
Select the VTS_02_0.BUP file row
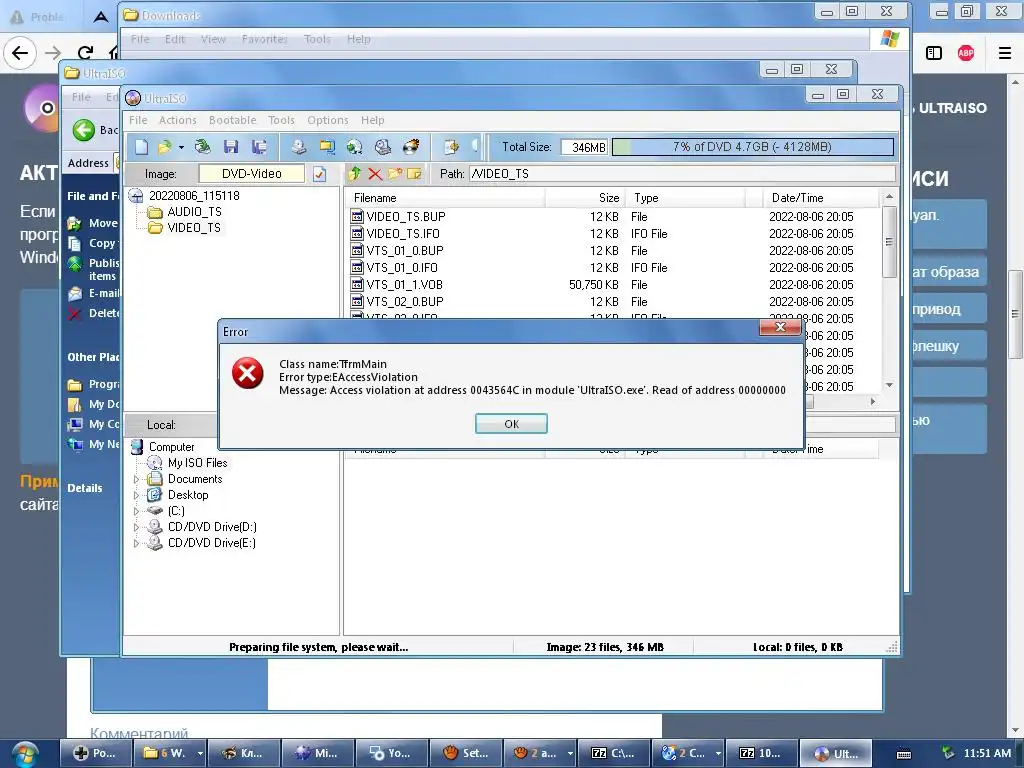614,302
